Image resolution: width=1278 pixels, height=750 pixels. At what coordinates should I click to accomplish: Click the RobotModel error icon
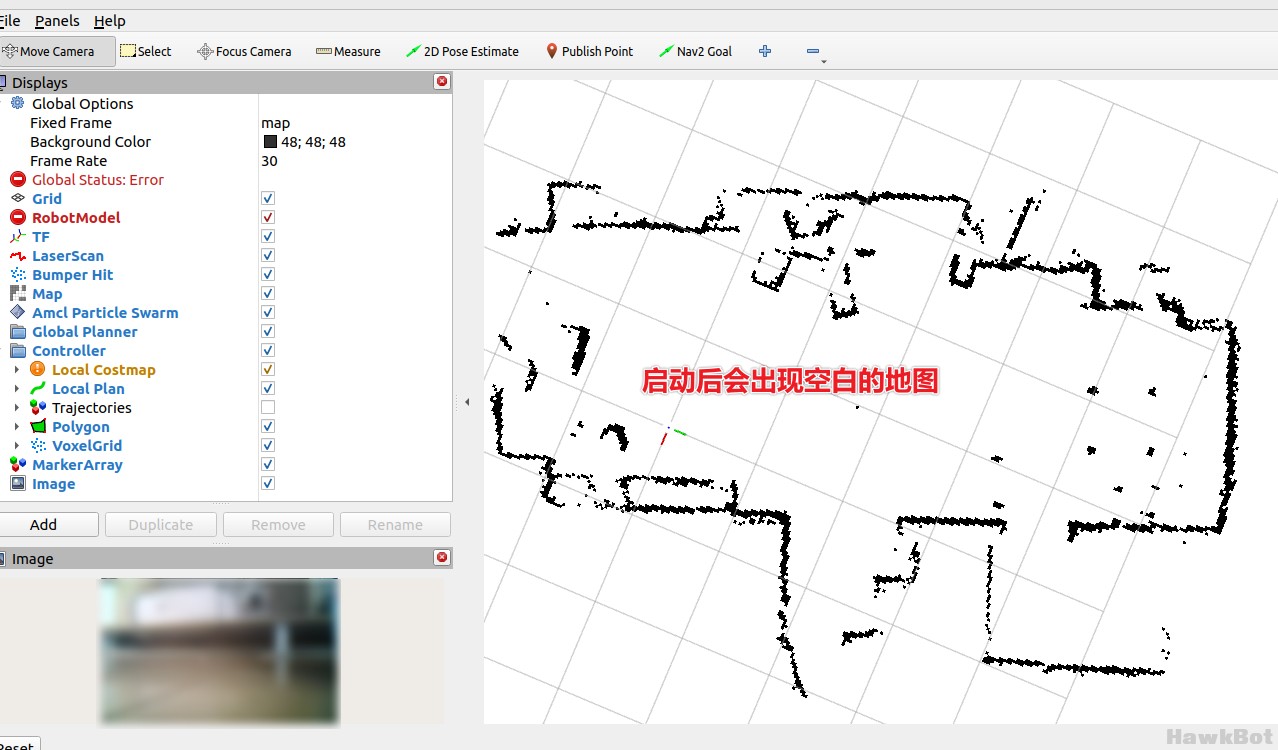pos(17,217)
